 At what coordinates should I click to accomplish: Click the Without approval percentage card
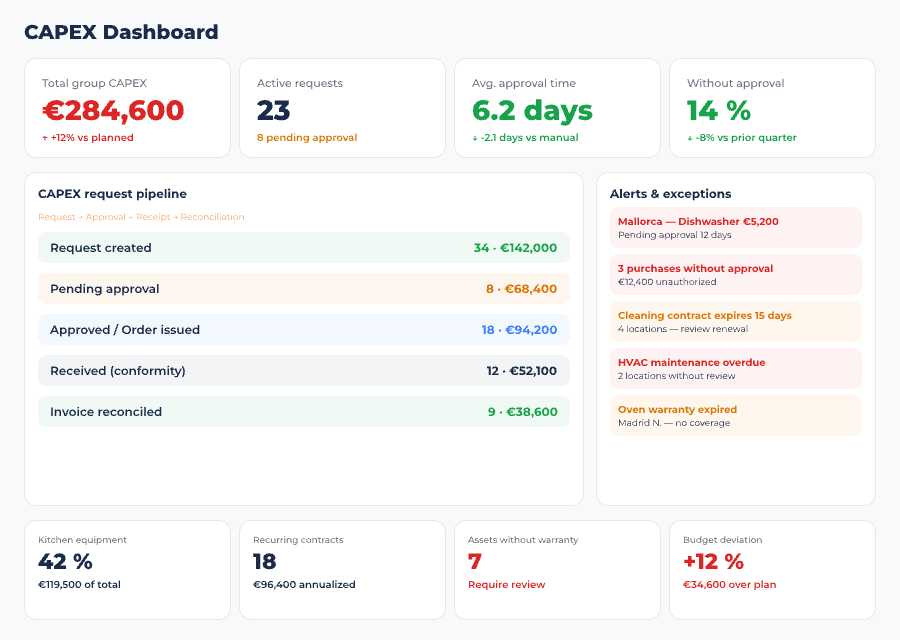[772, 108]
